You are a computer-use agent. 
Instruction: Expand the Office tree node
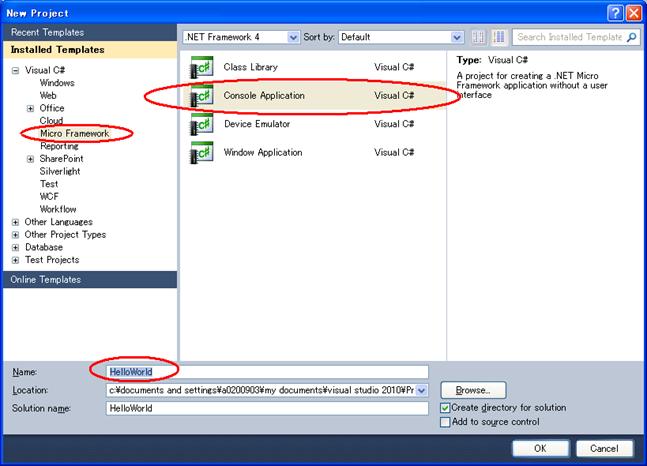[30, 109]
